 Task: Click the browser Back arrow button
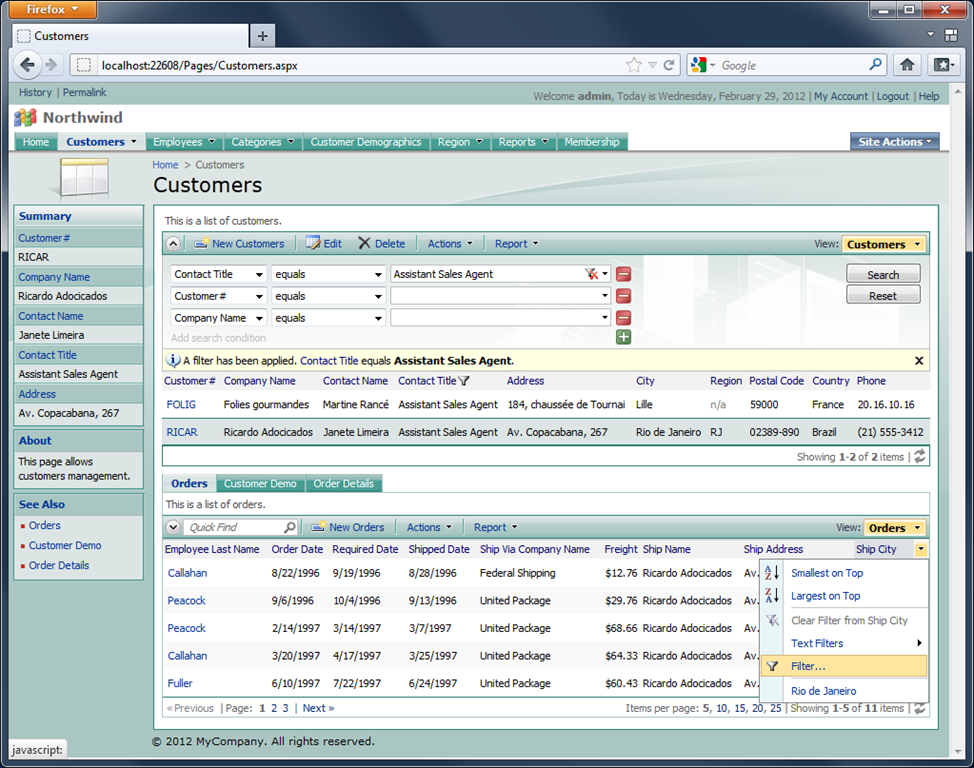click(28, 66)
